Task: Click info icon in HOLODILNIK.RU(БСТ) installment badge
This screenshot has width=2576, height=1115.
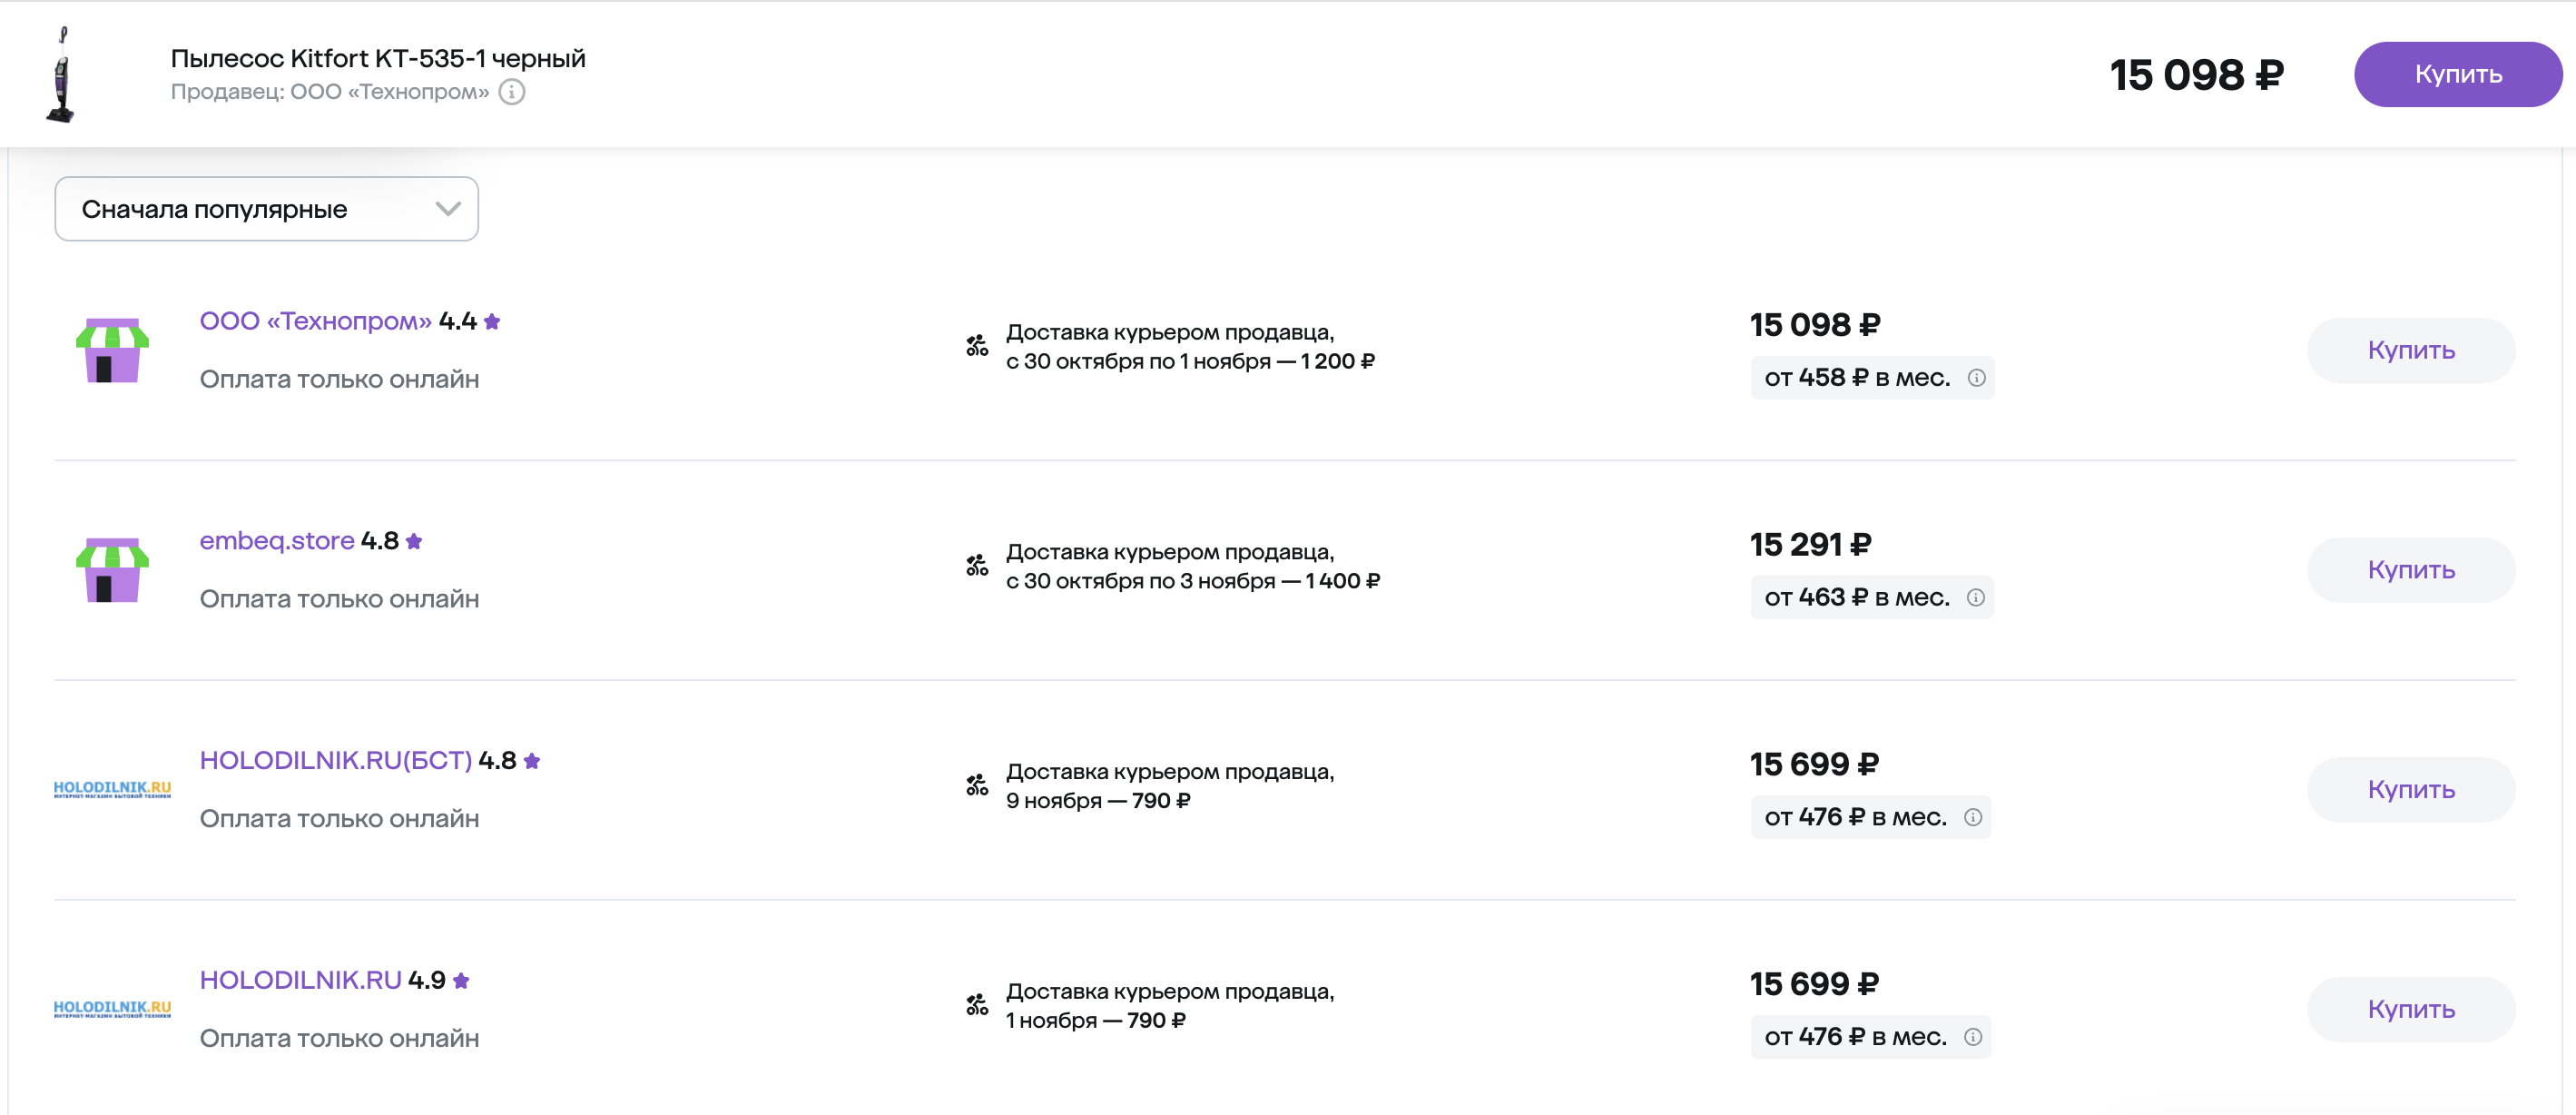Action: (1972, 818)
